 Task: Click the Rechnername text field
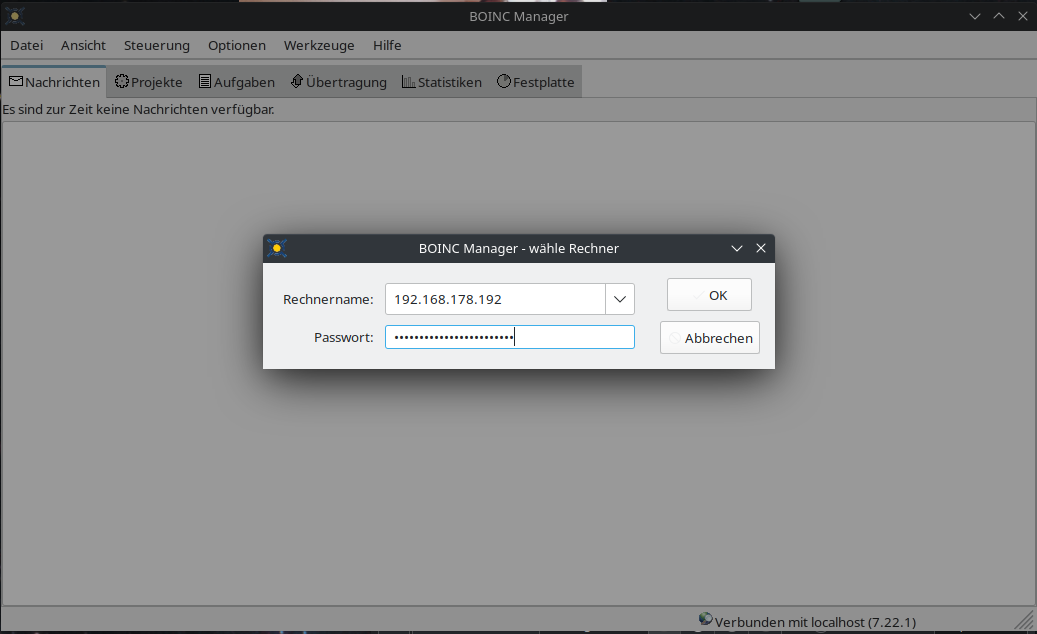pyautogui.click(x=495, y=299)
